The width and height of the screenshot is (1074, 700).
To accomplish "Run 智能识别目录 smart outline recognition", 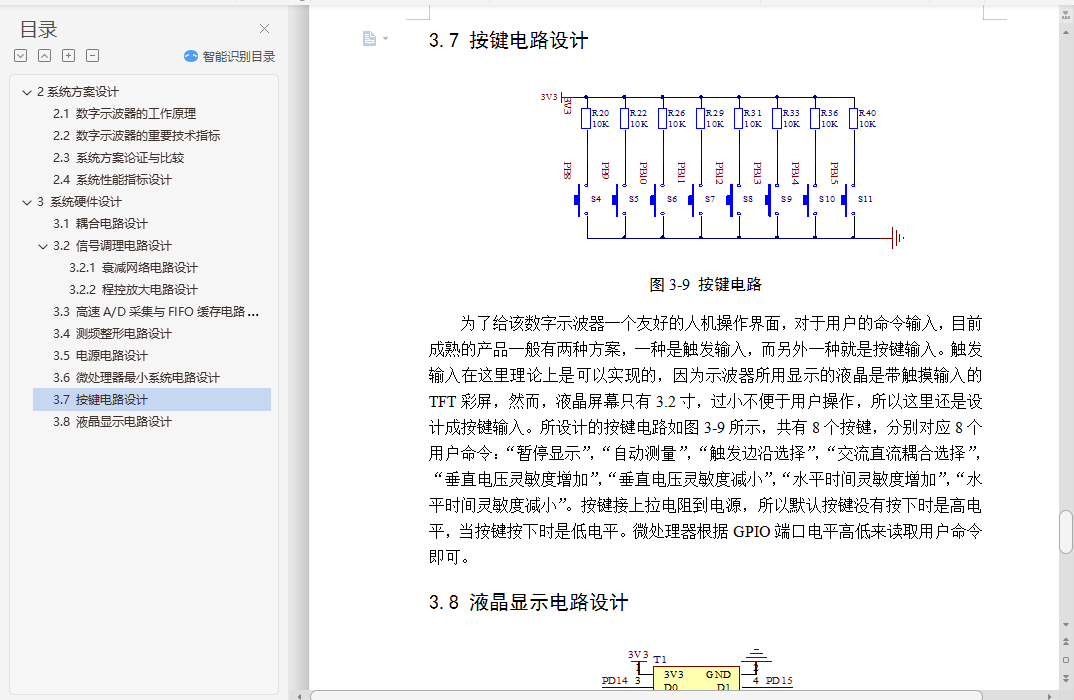I will [229, 56].
